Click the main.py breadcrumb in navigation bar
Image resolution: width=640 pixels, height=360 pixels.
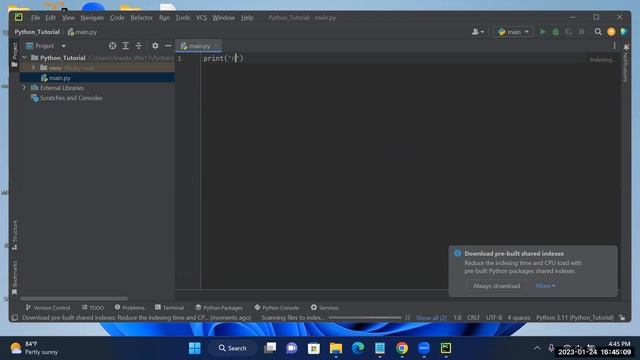click(x=82, y=32)
